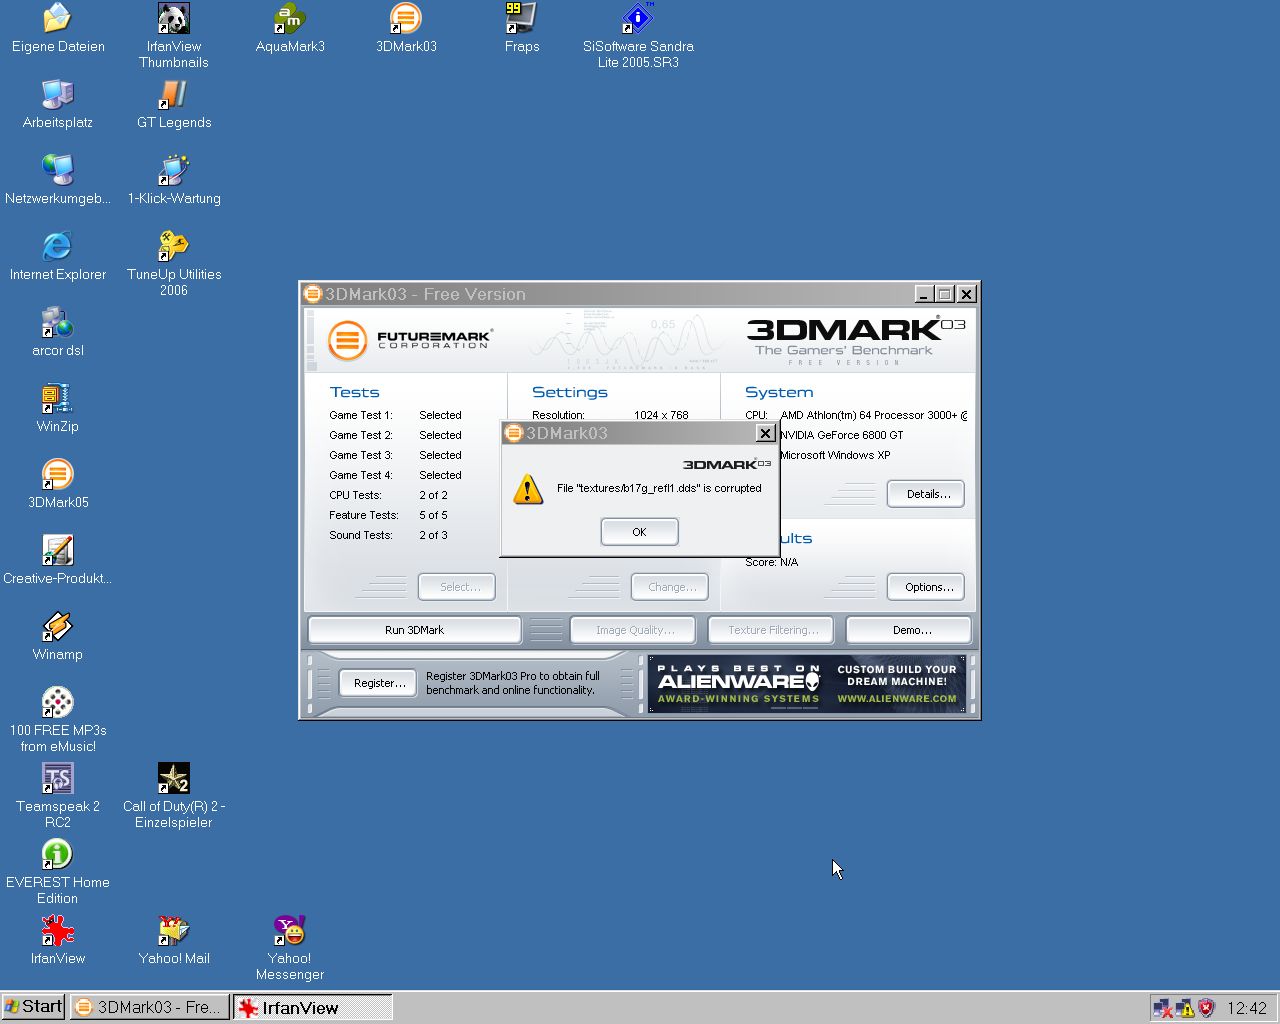Open the Windows Start menu
The height and width of the screenshot is (1024, 1280).
[x=34, y=1007]
